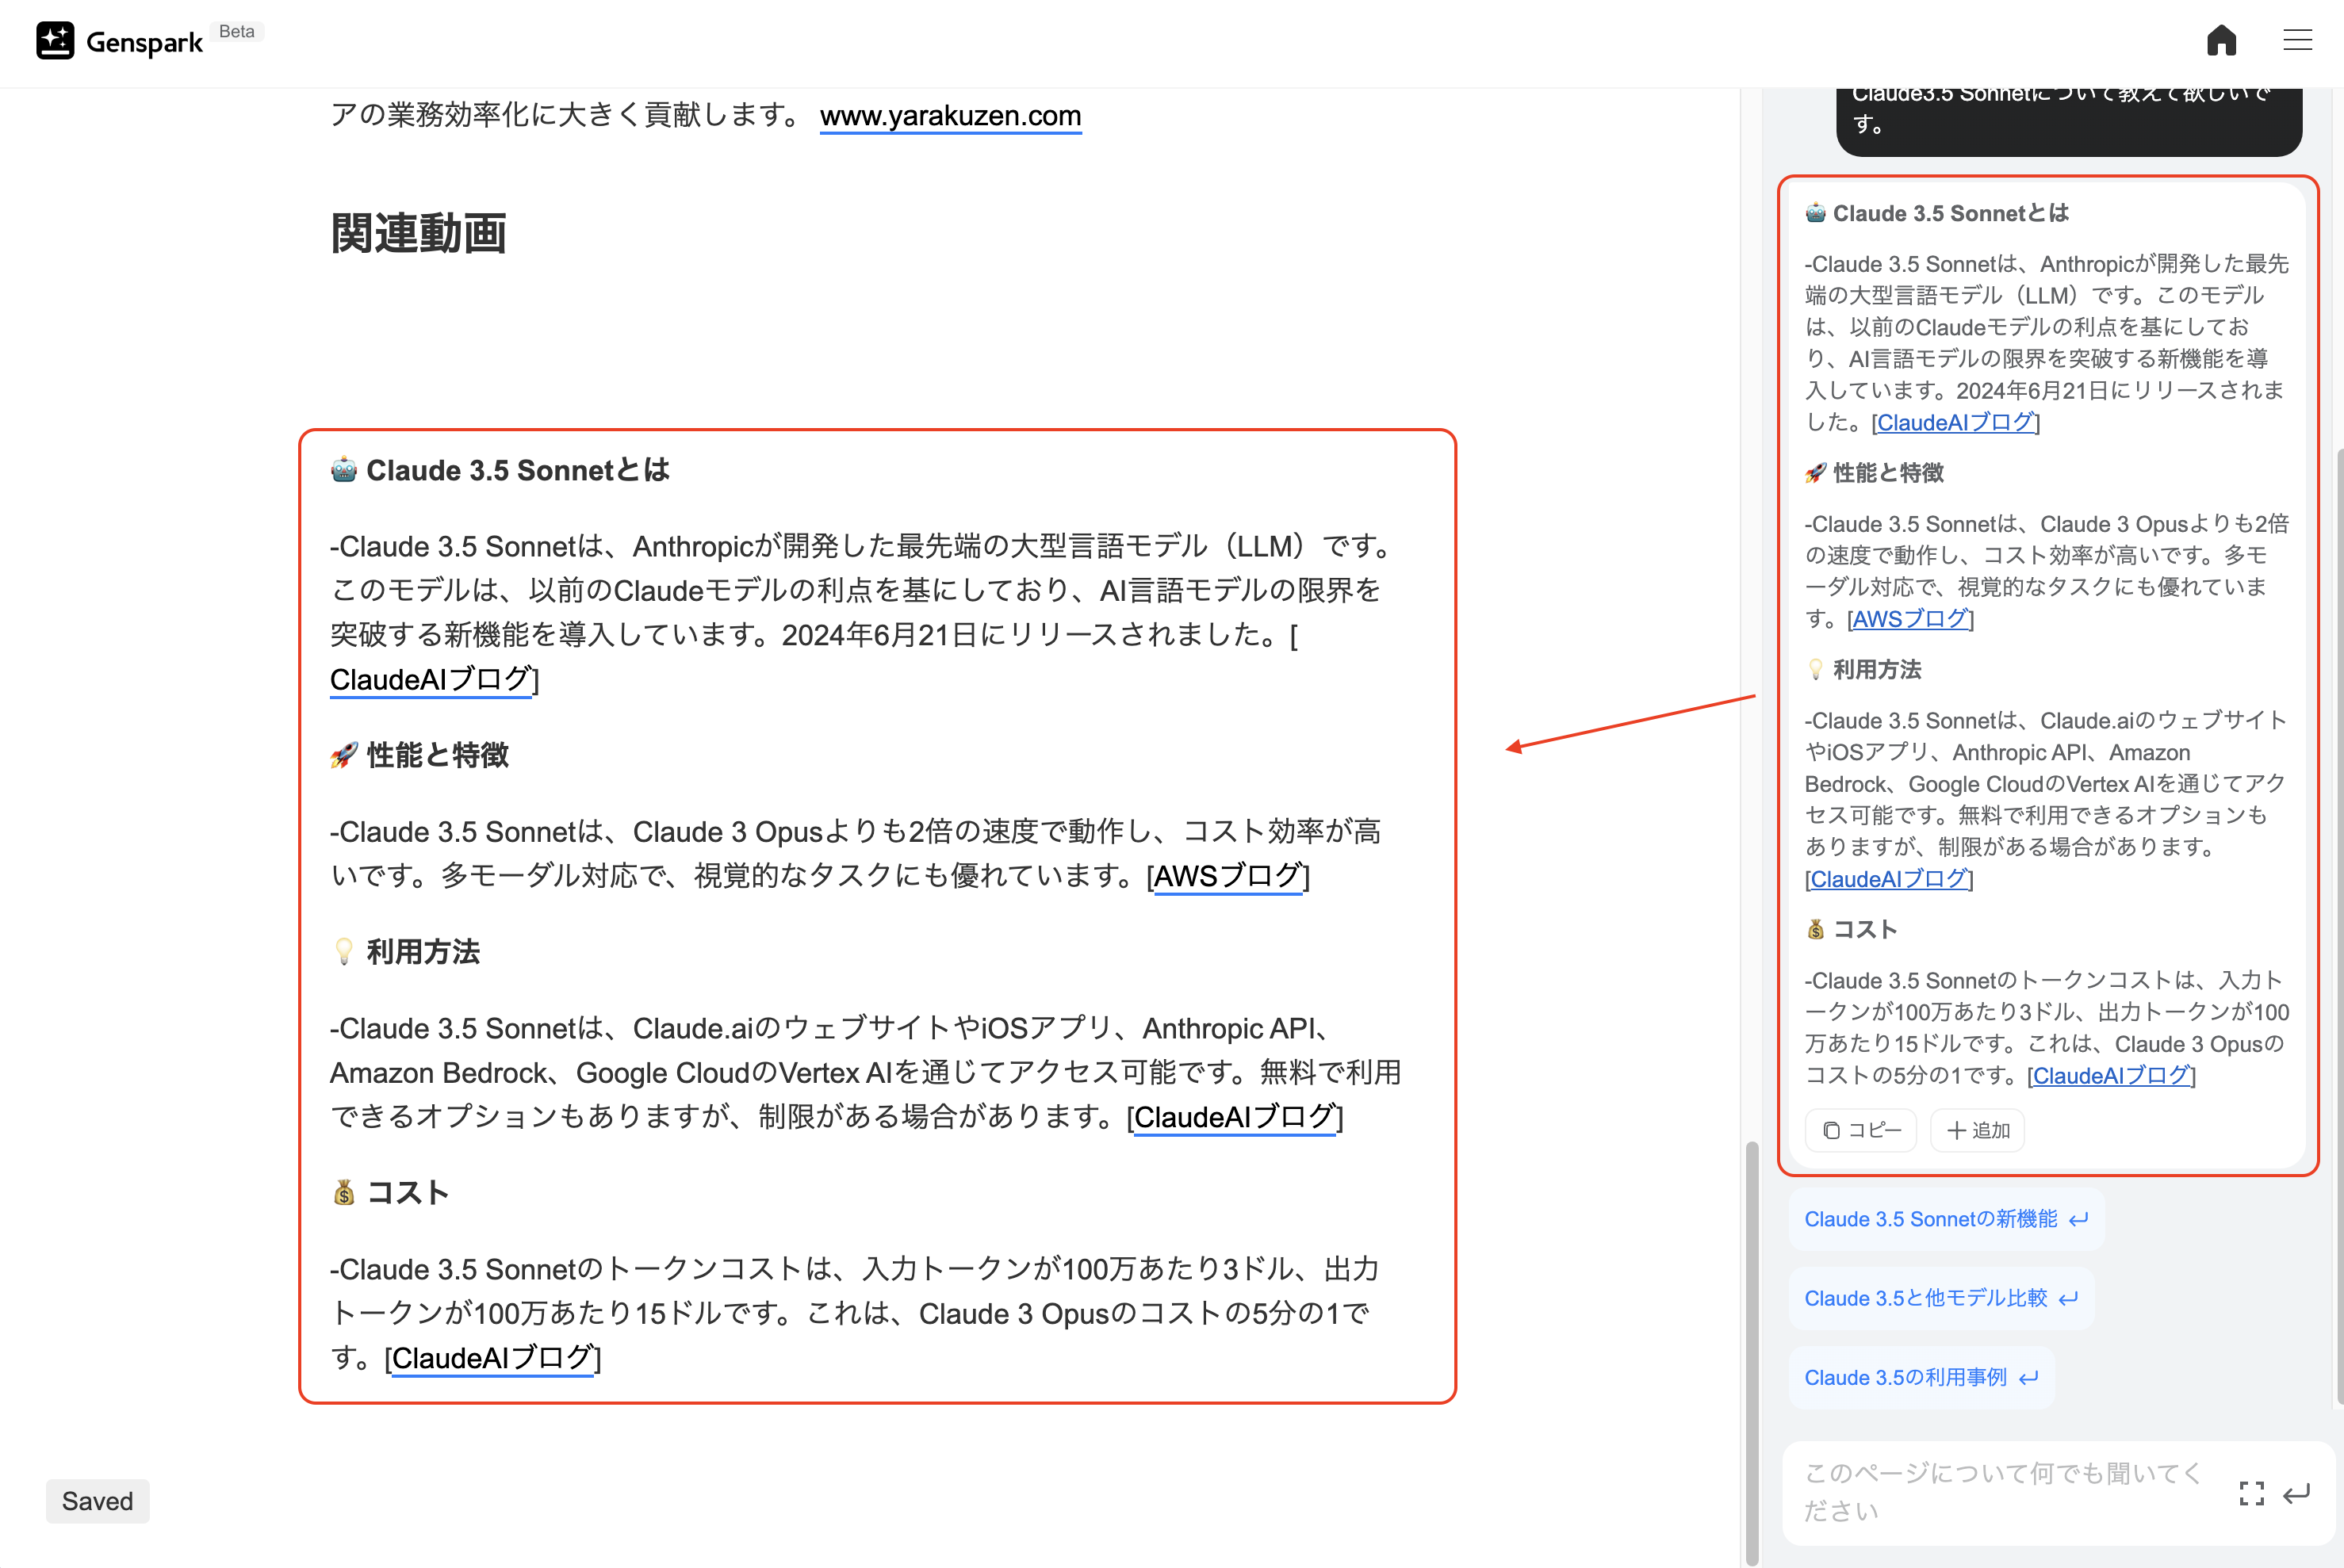The height and width of the screenshot is (1568, 2344).
Task: Select the Claude 3.5 Sonnetの新機能 suggestion
Action: [1945, 1218]
